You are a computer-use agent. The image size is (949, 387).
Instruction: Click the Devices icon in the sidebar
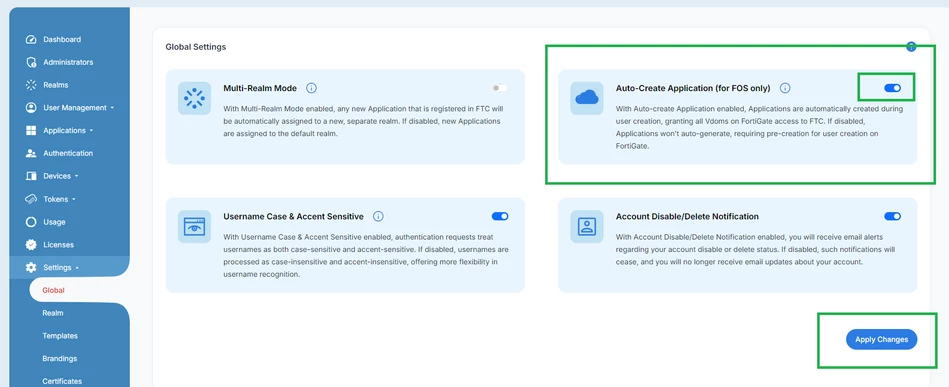(31, 176)
